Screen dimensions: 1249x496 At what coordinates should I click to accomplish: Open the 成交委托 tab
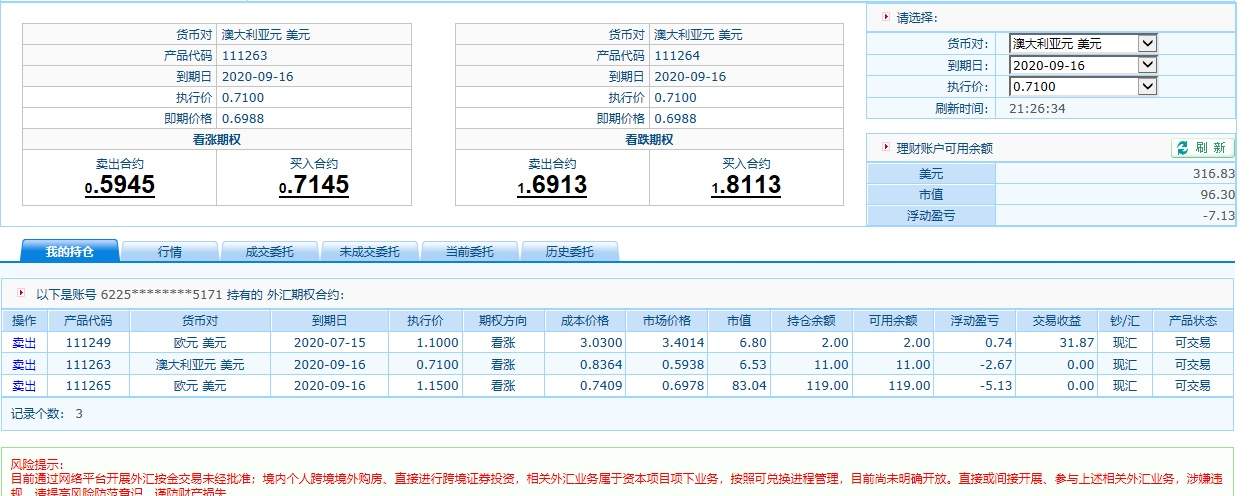(x=270, y=251)
